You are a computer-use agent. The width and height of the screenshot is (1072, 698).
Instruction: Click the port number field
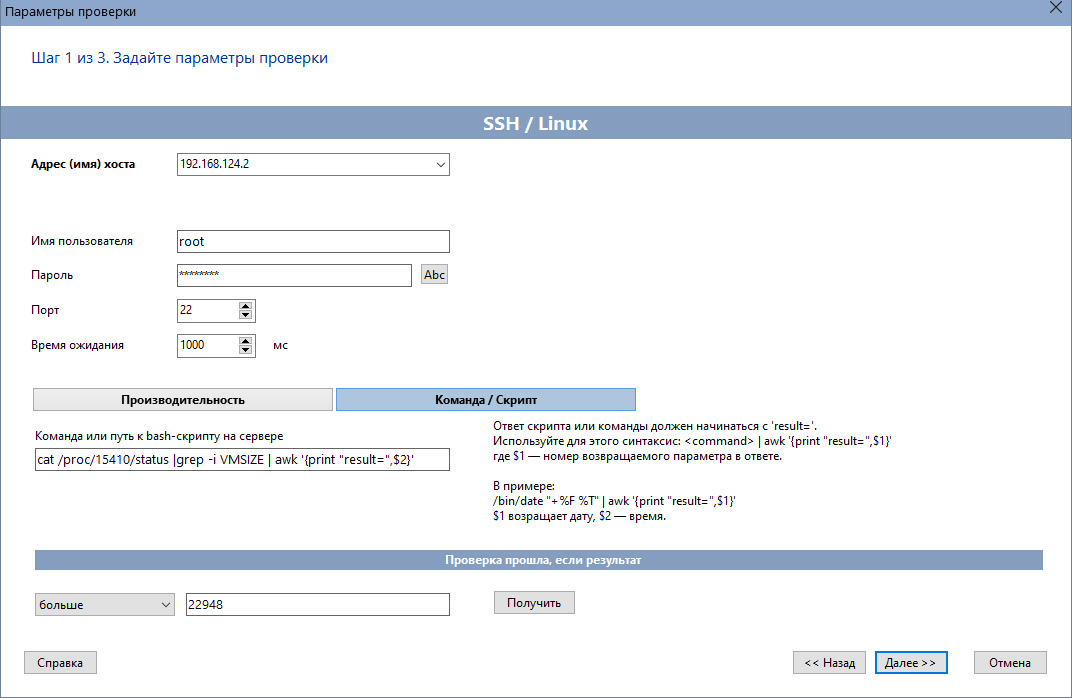coord(208,310)
